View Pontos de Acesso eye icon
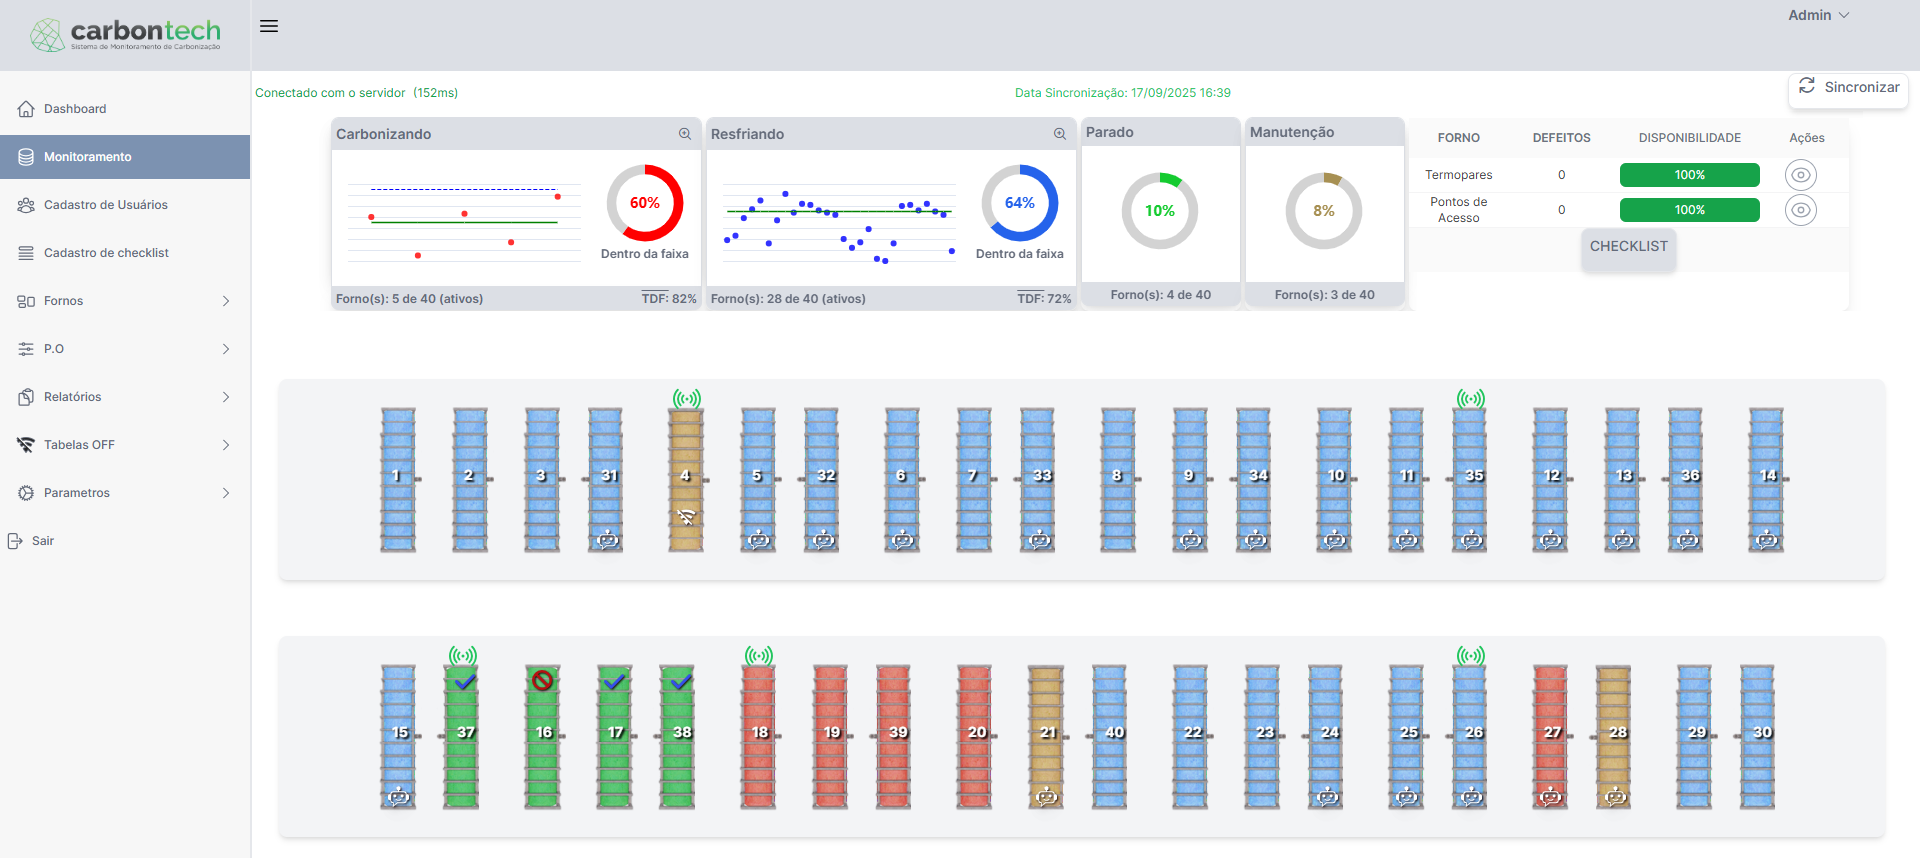 click(x=1801, y=210)
